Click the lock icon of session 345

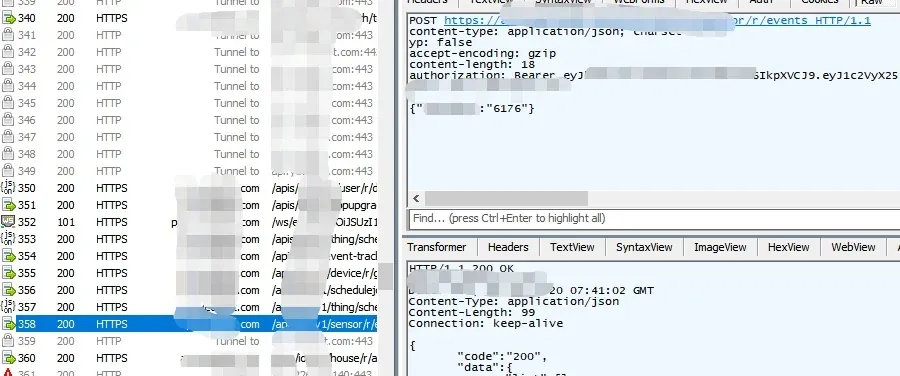(8, 103)
